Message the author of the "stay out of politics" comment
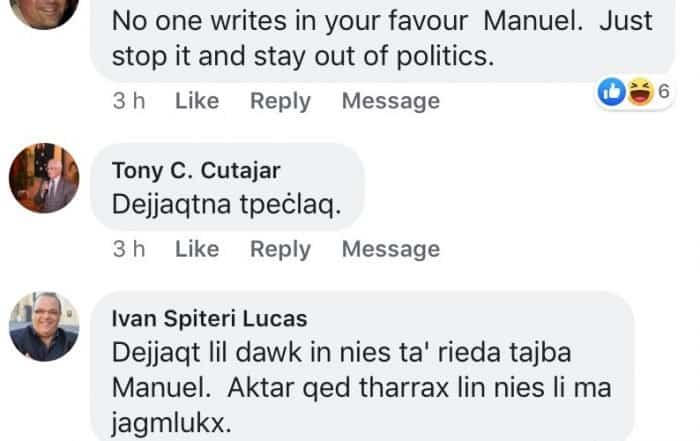The width and height of the screenshot is (700, 441). click(x=390, y=101)
